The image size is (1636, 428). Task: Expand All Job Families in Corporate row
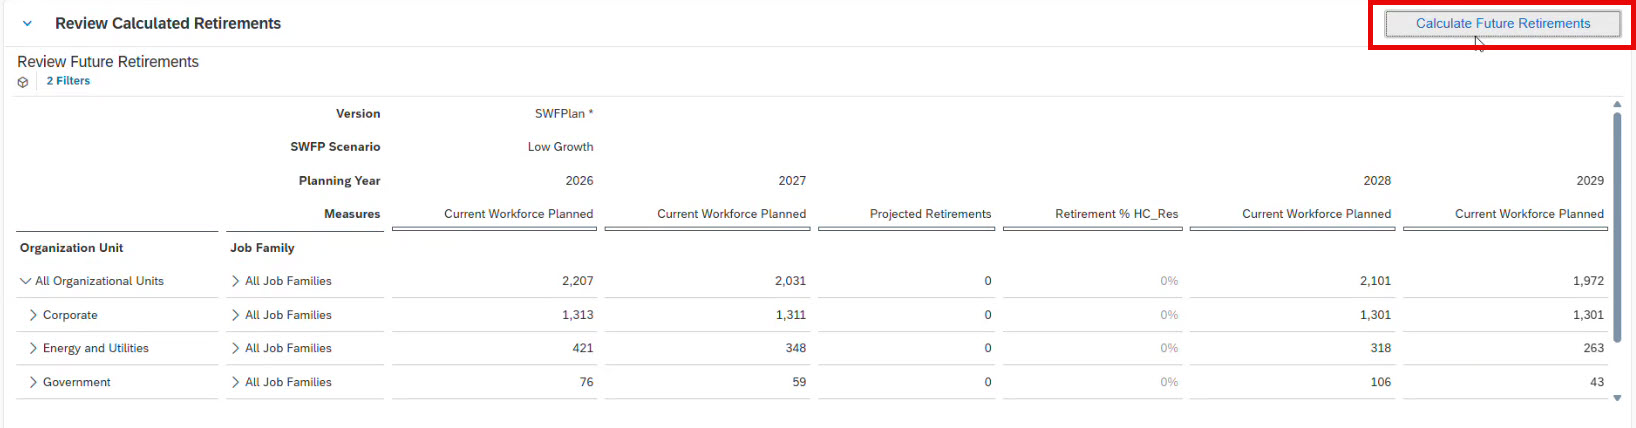236,315
